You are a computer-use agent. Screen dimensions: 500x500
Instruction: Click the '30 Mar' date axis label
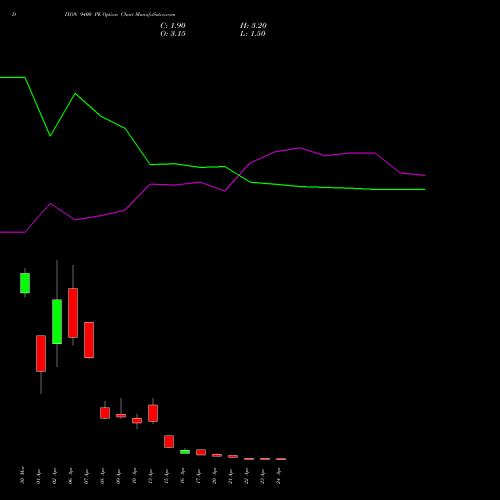(22, 475)
